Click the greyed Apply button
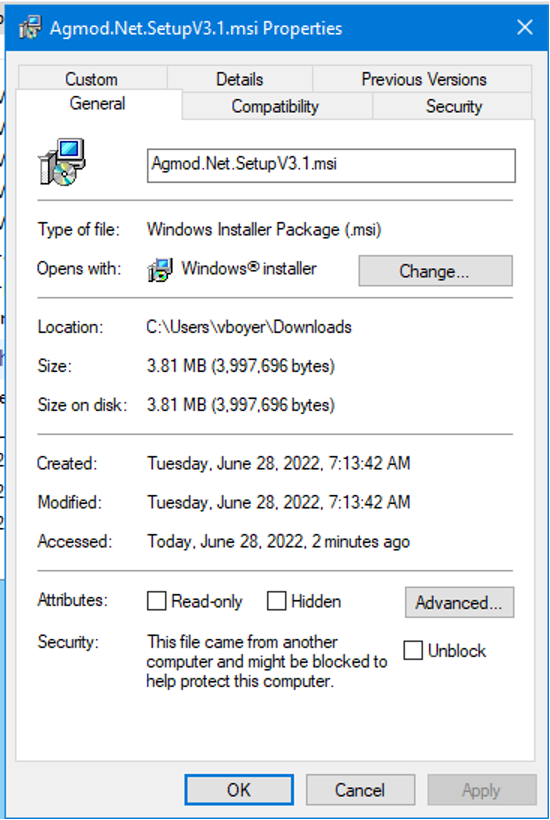Image resolution: width=550 pixels, height=820 pixels. pos(482,790)
